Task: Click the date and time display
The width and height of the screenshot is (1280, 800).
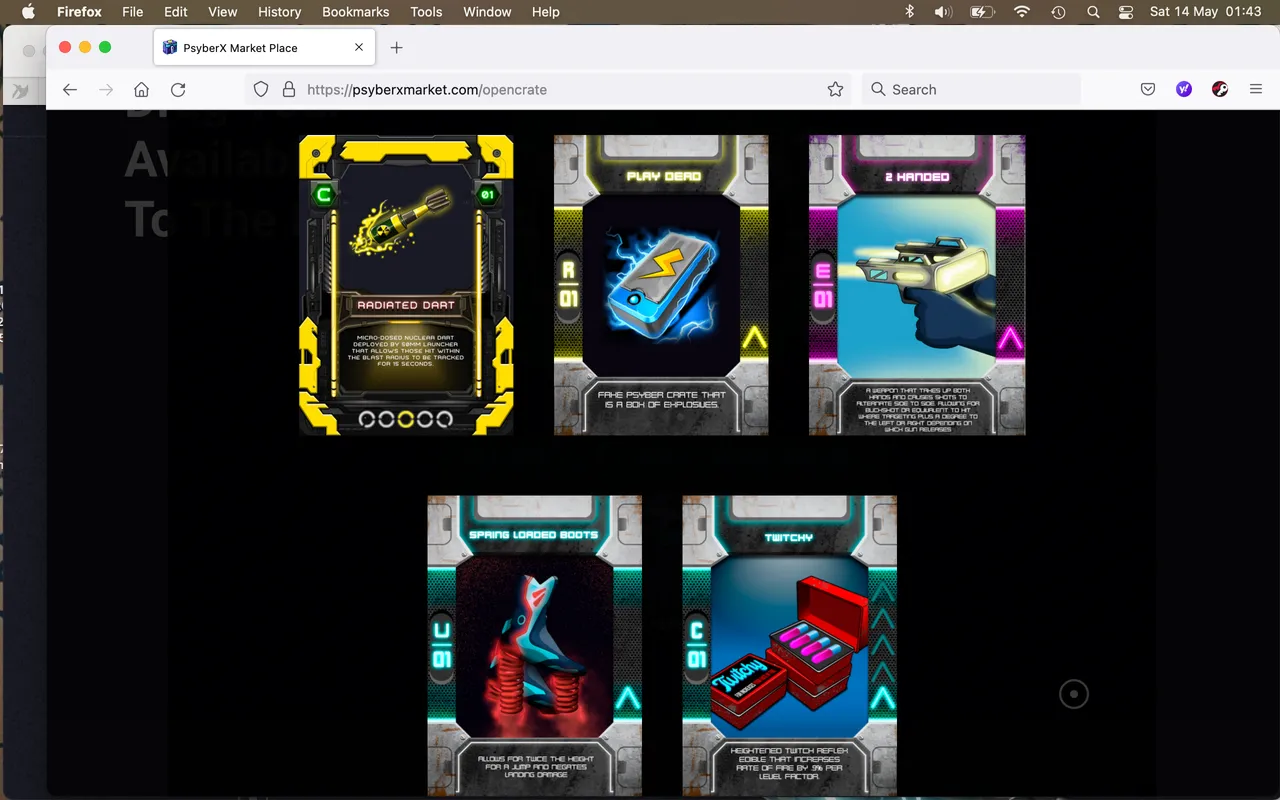Action: pos(1205,12)
